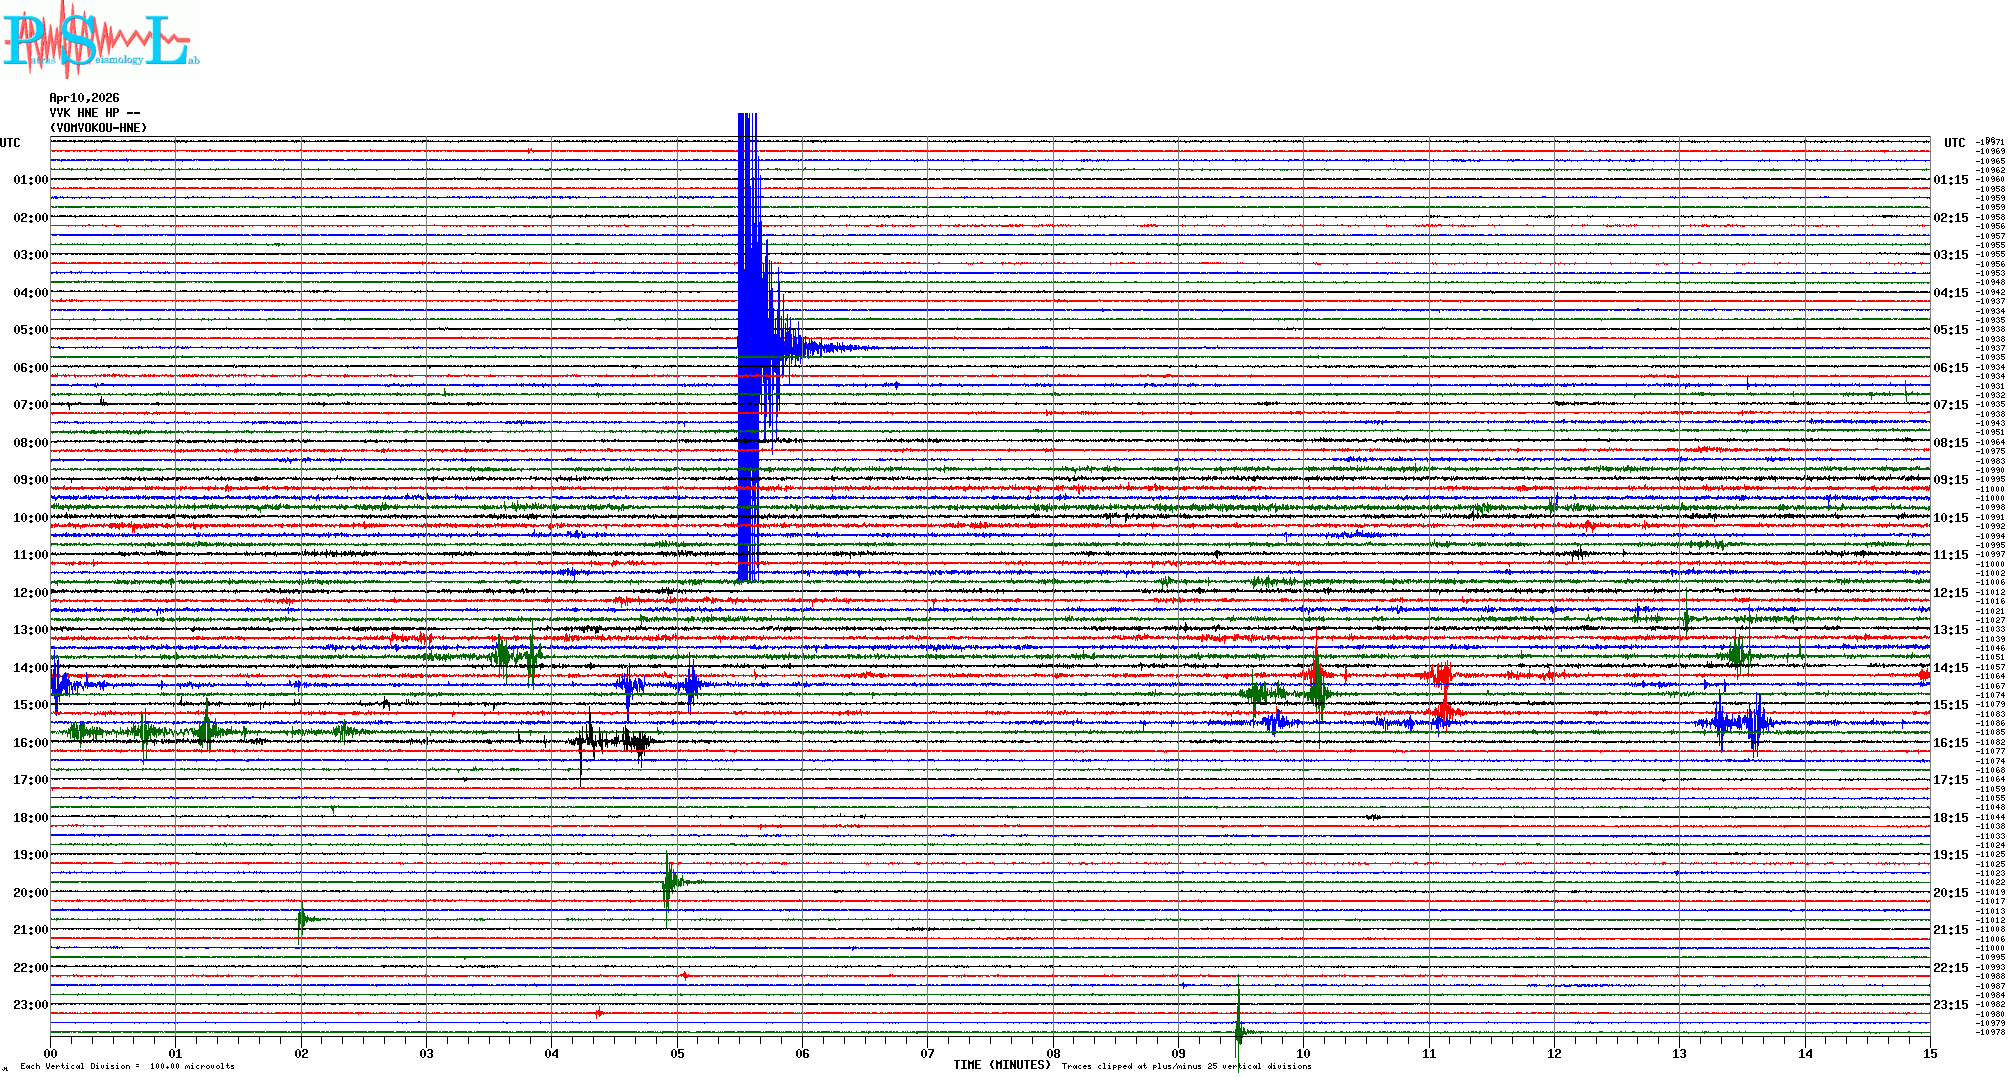Click the Traces clipped footnote text
This screenshot has height=1080, width=2010.
(1186, 1066)
